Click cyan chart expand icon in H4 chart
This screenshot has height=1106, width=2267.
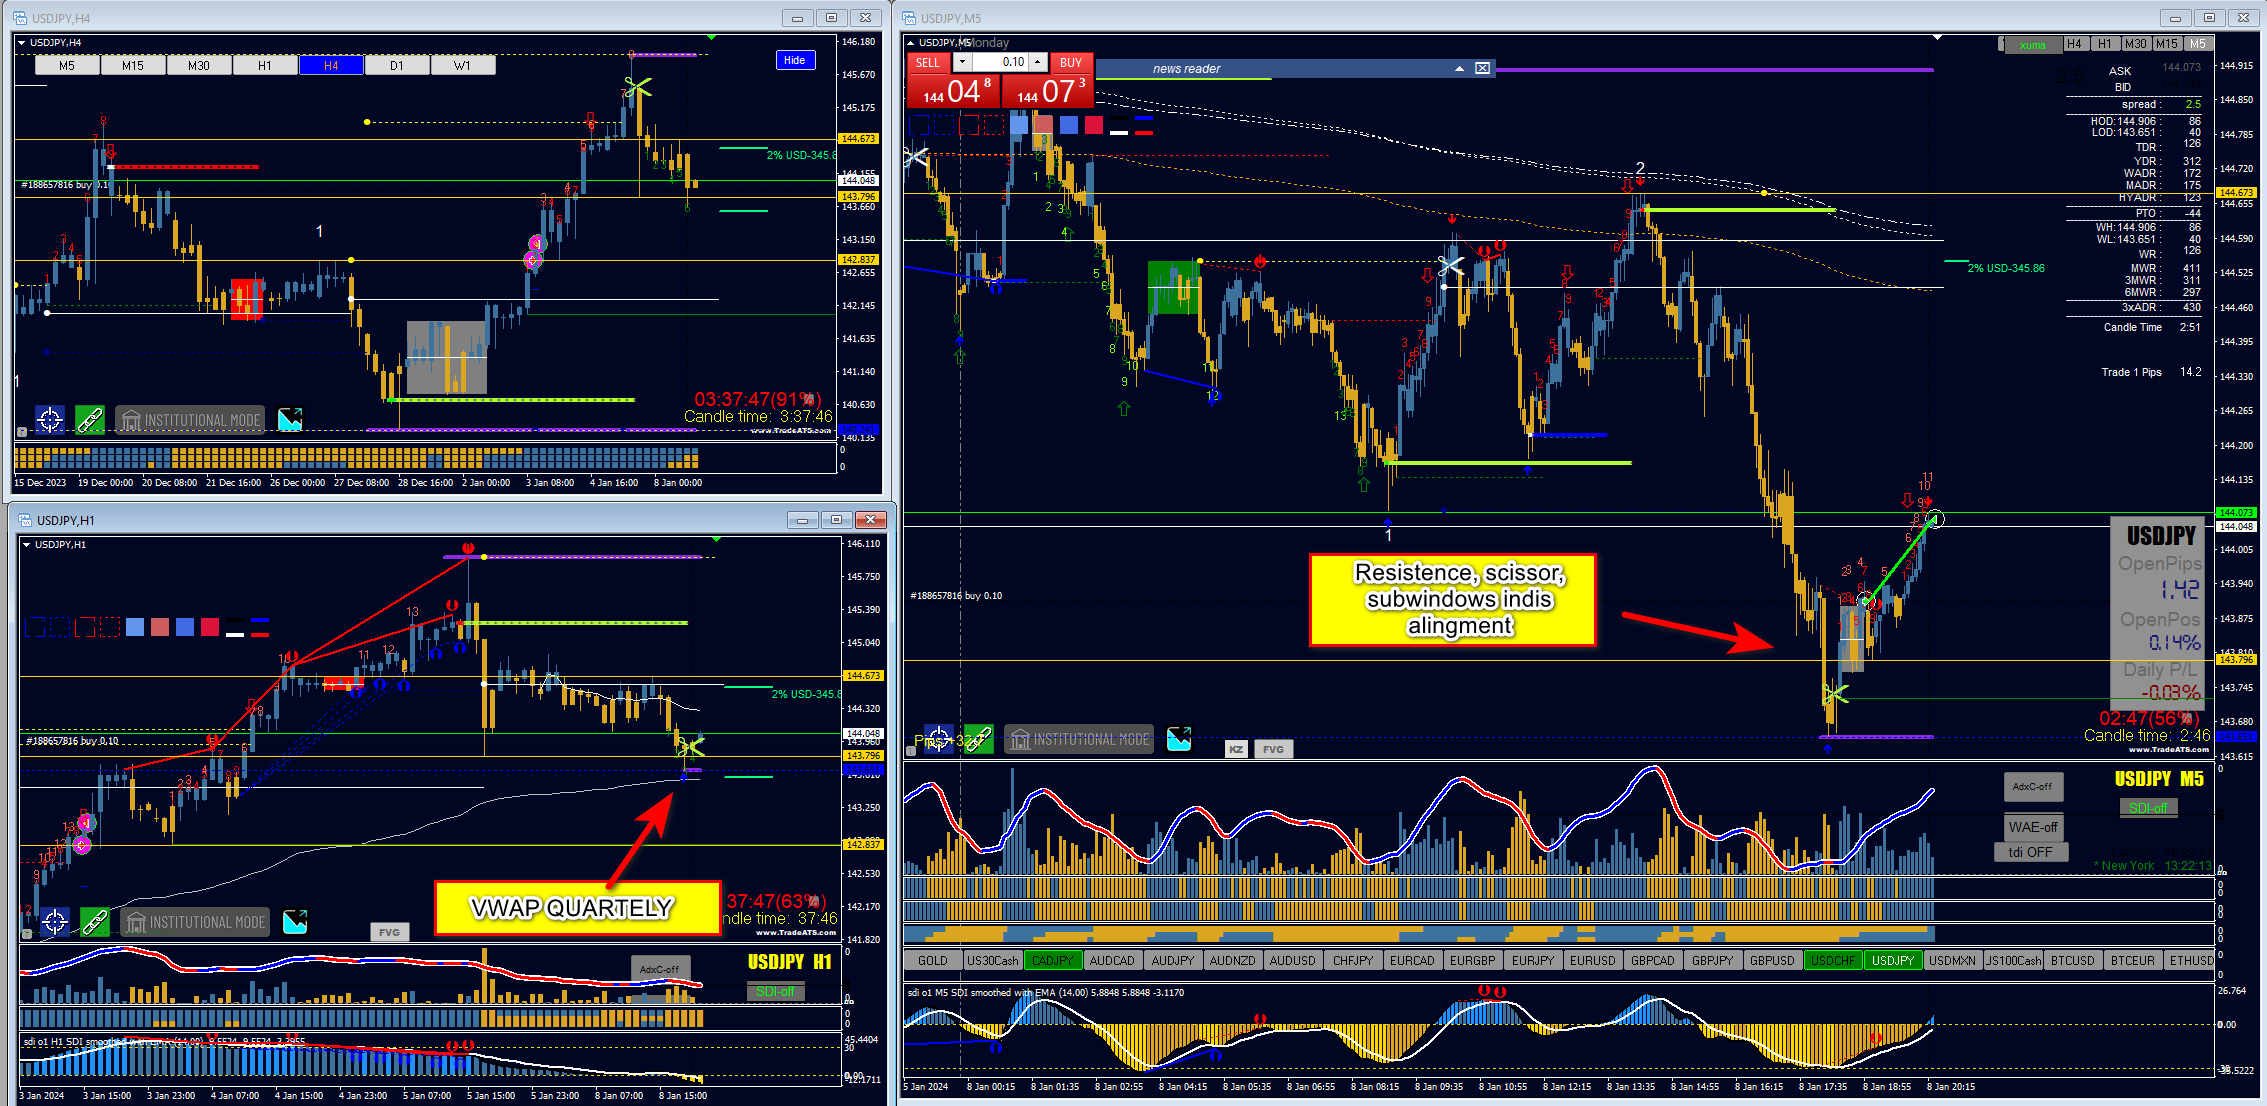coord(290,419)
